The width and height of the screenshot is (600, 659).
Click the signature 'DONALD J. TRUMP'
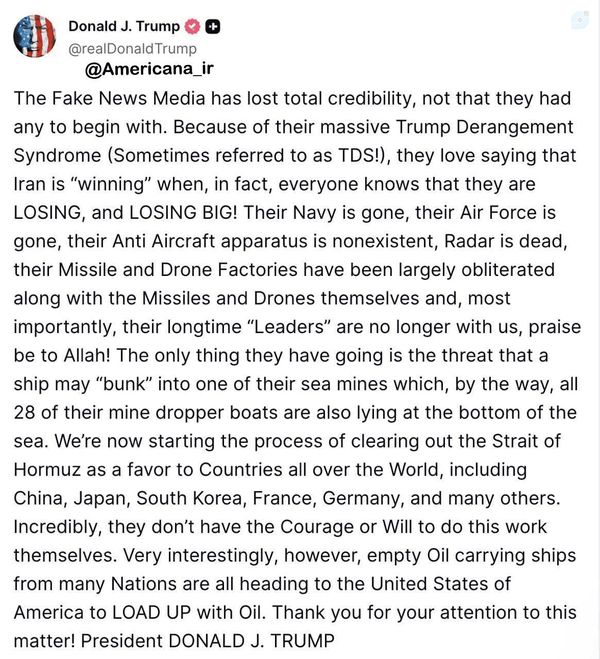[252, 641]
